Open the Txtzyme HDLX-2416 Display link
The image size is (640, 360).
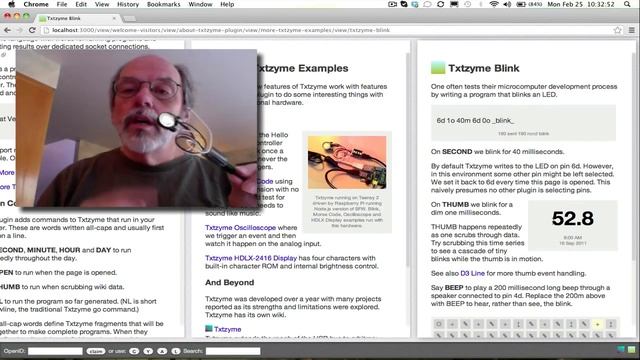[x=251, y=258]
